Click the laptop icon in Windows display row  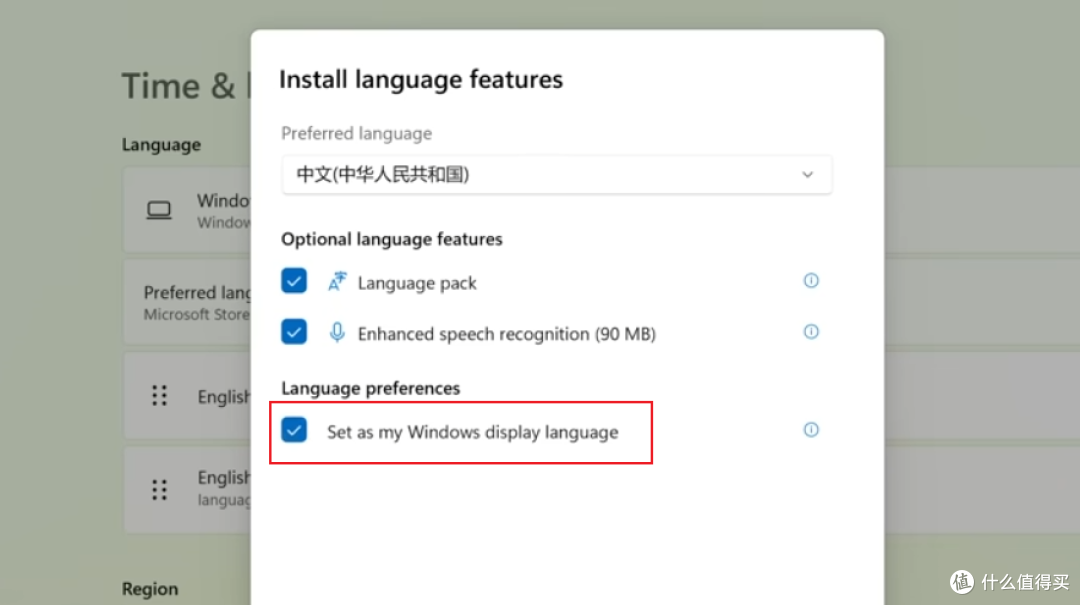coord(159,210)
